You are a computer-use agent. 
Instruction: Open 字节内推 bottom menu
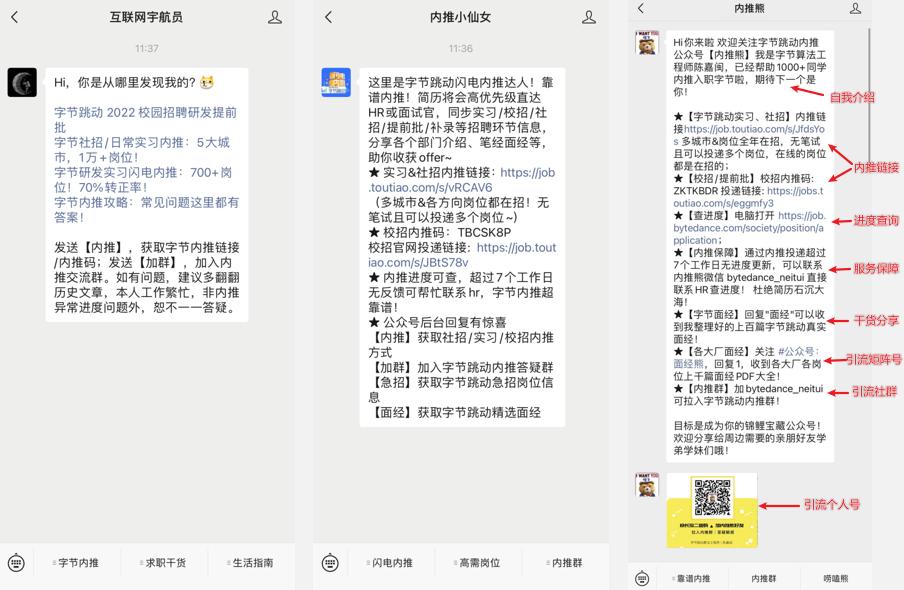tap(76, 563)
